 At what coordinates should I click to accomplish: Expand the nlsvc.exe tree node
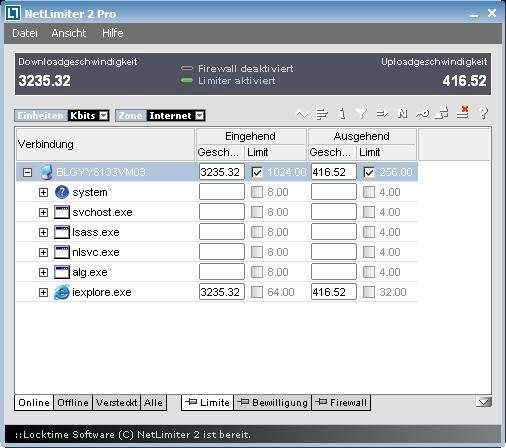coord(43,252)
